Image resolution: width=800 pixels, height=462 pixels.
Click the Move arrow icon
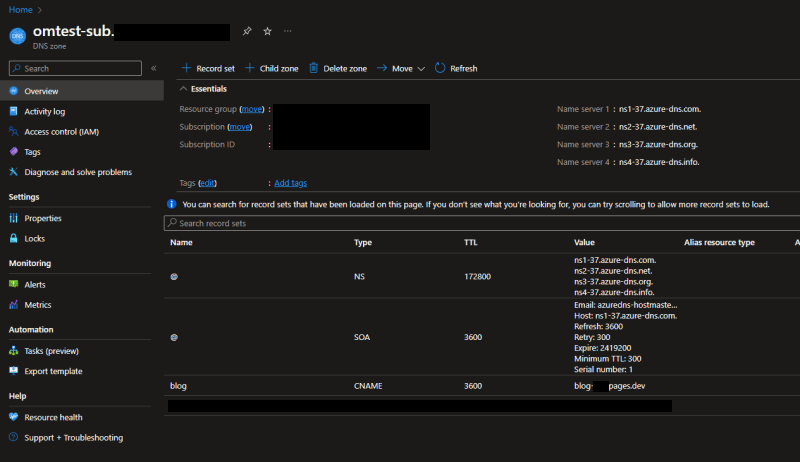[382, 68]
